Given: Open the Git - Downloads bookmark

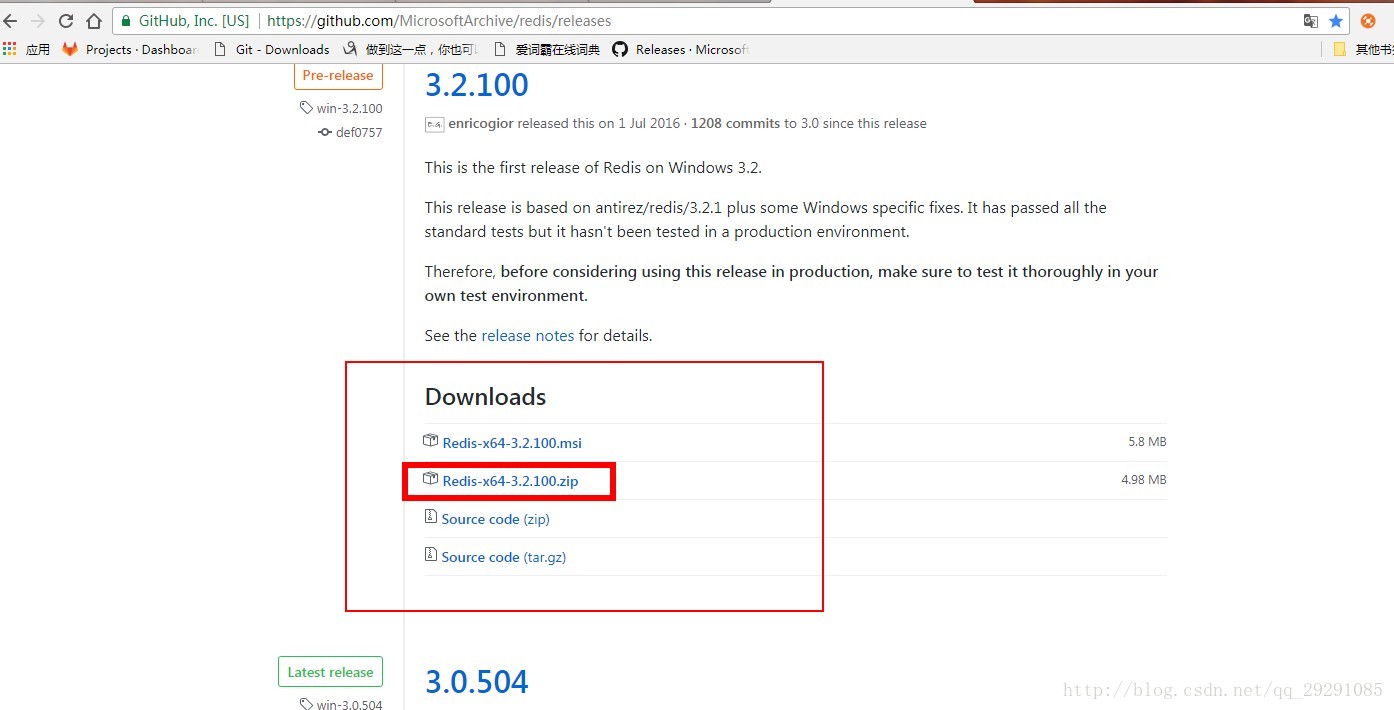Looking at the screenshot, I should [271, 49].
